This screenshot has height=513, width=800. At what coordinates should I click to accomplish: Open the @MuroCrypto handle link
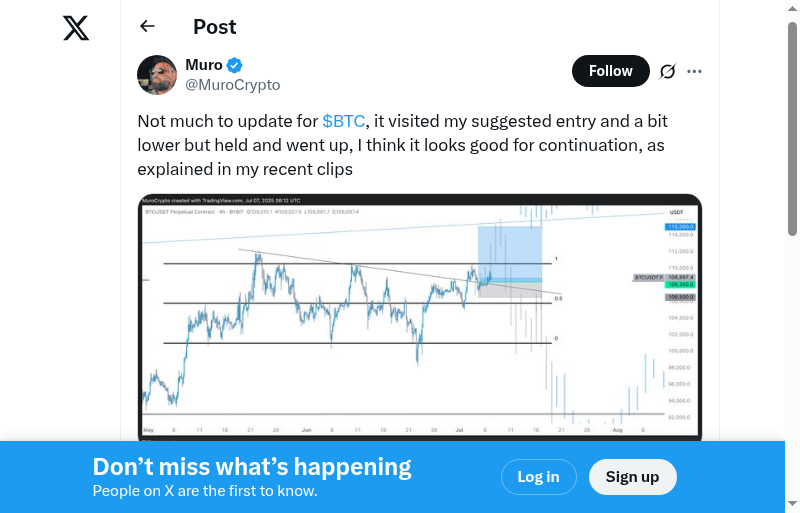point(233,85)
